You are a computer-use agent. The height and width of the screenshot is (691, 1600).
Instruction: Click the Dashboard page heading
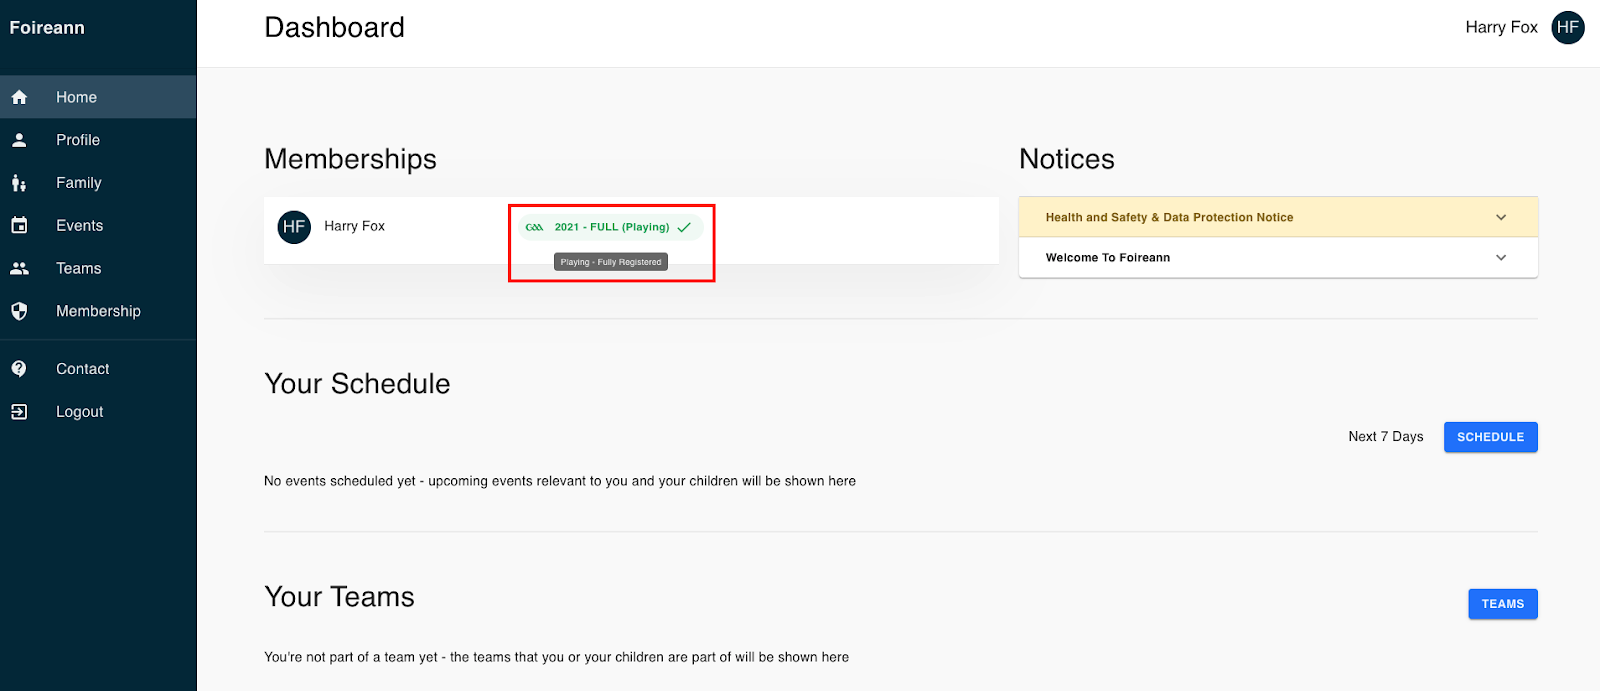pyautogui.click(x=334, y=28)
